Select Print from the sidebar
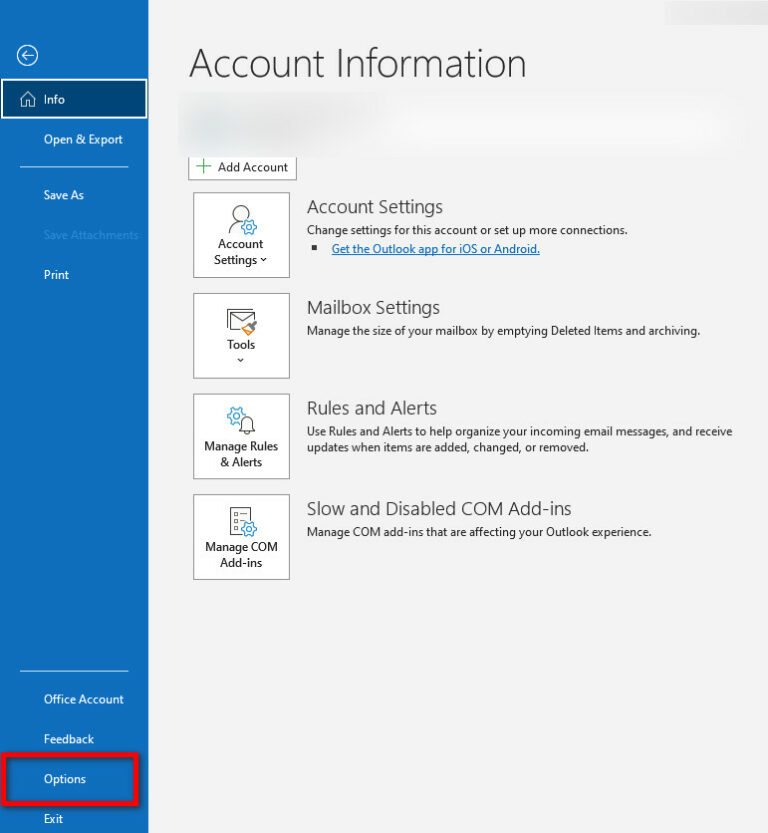This screenshot has height=833, width=768. pyautogui.click(x=56, y=275)
